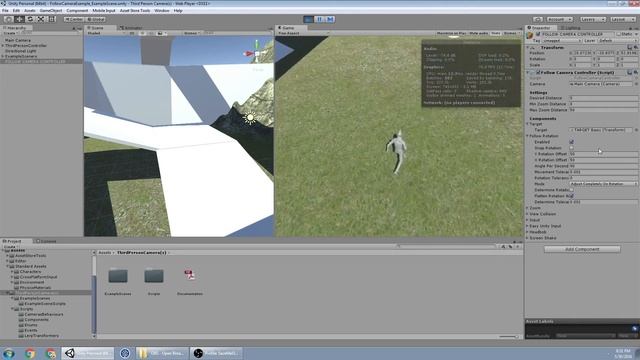Expand the View Collision section

point(527,214)
